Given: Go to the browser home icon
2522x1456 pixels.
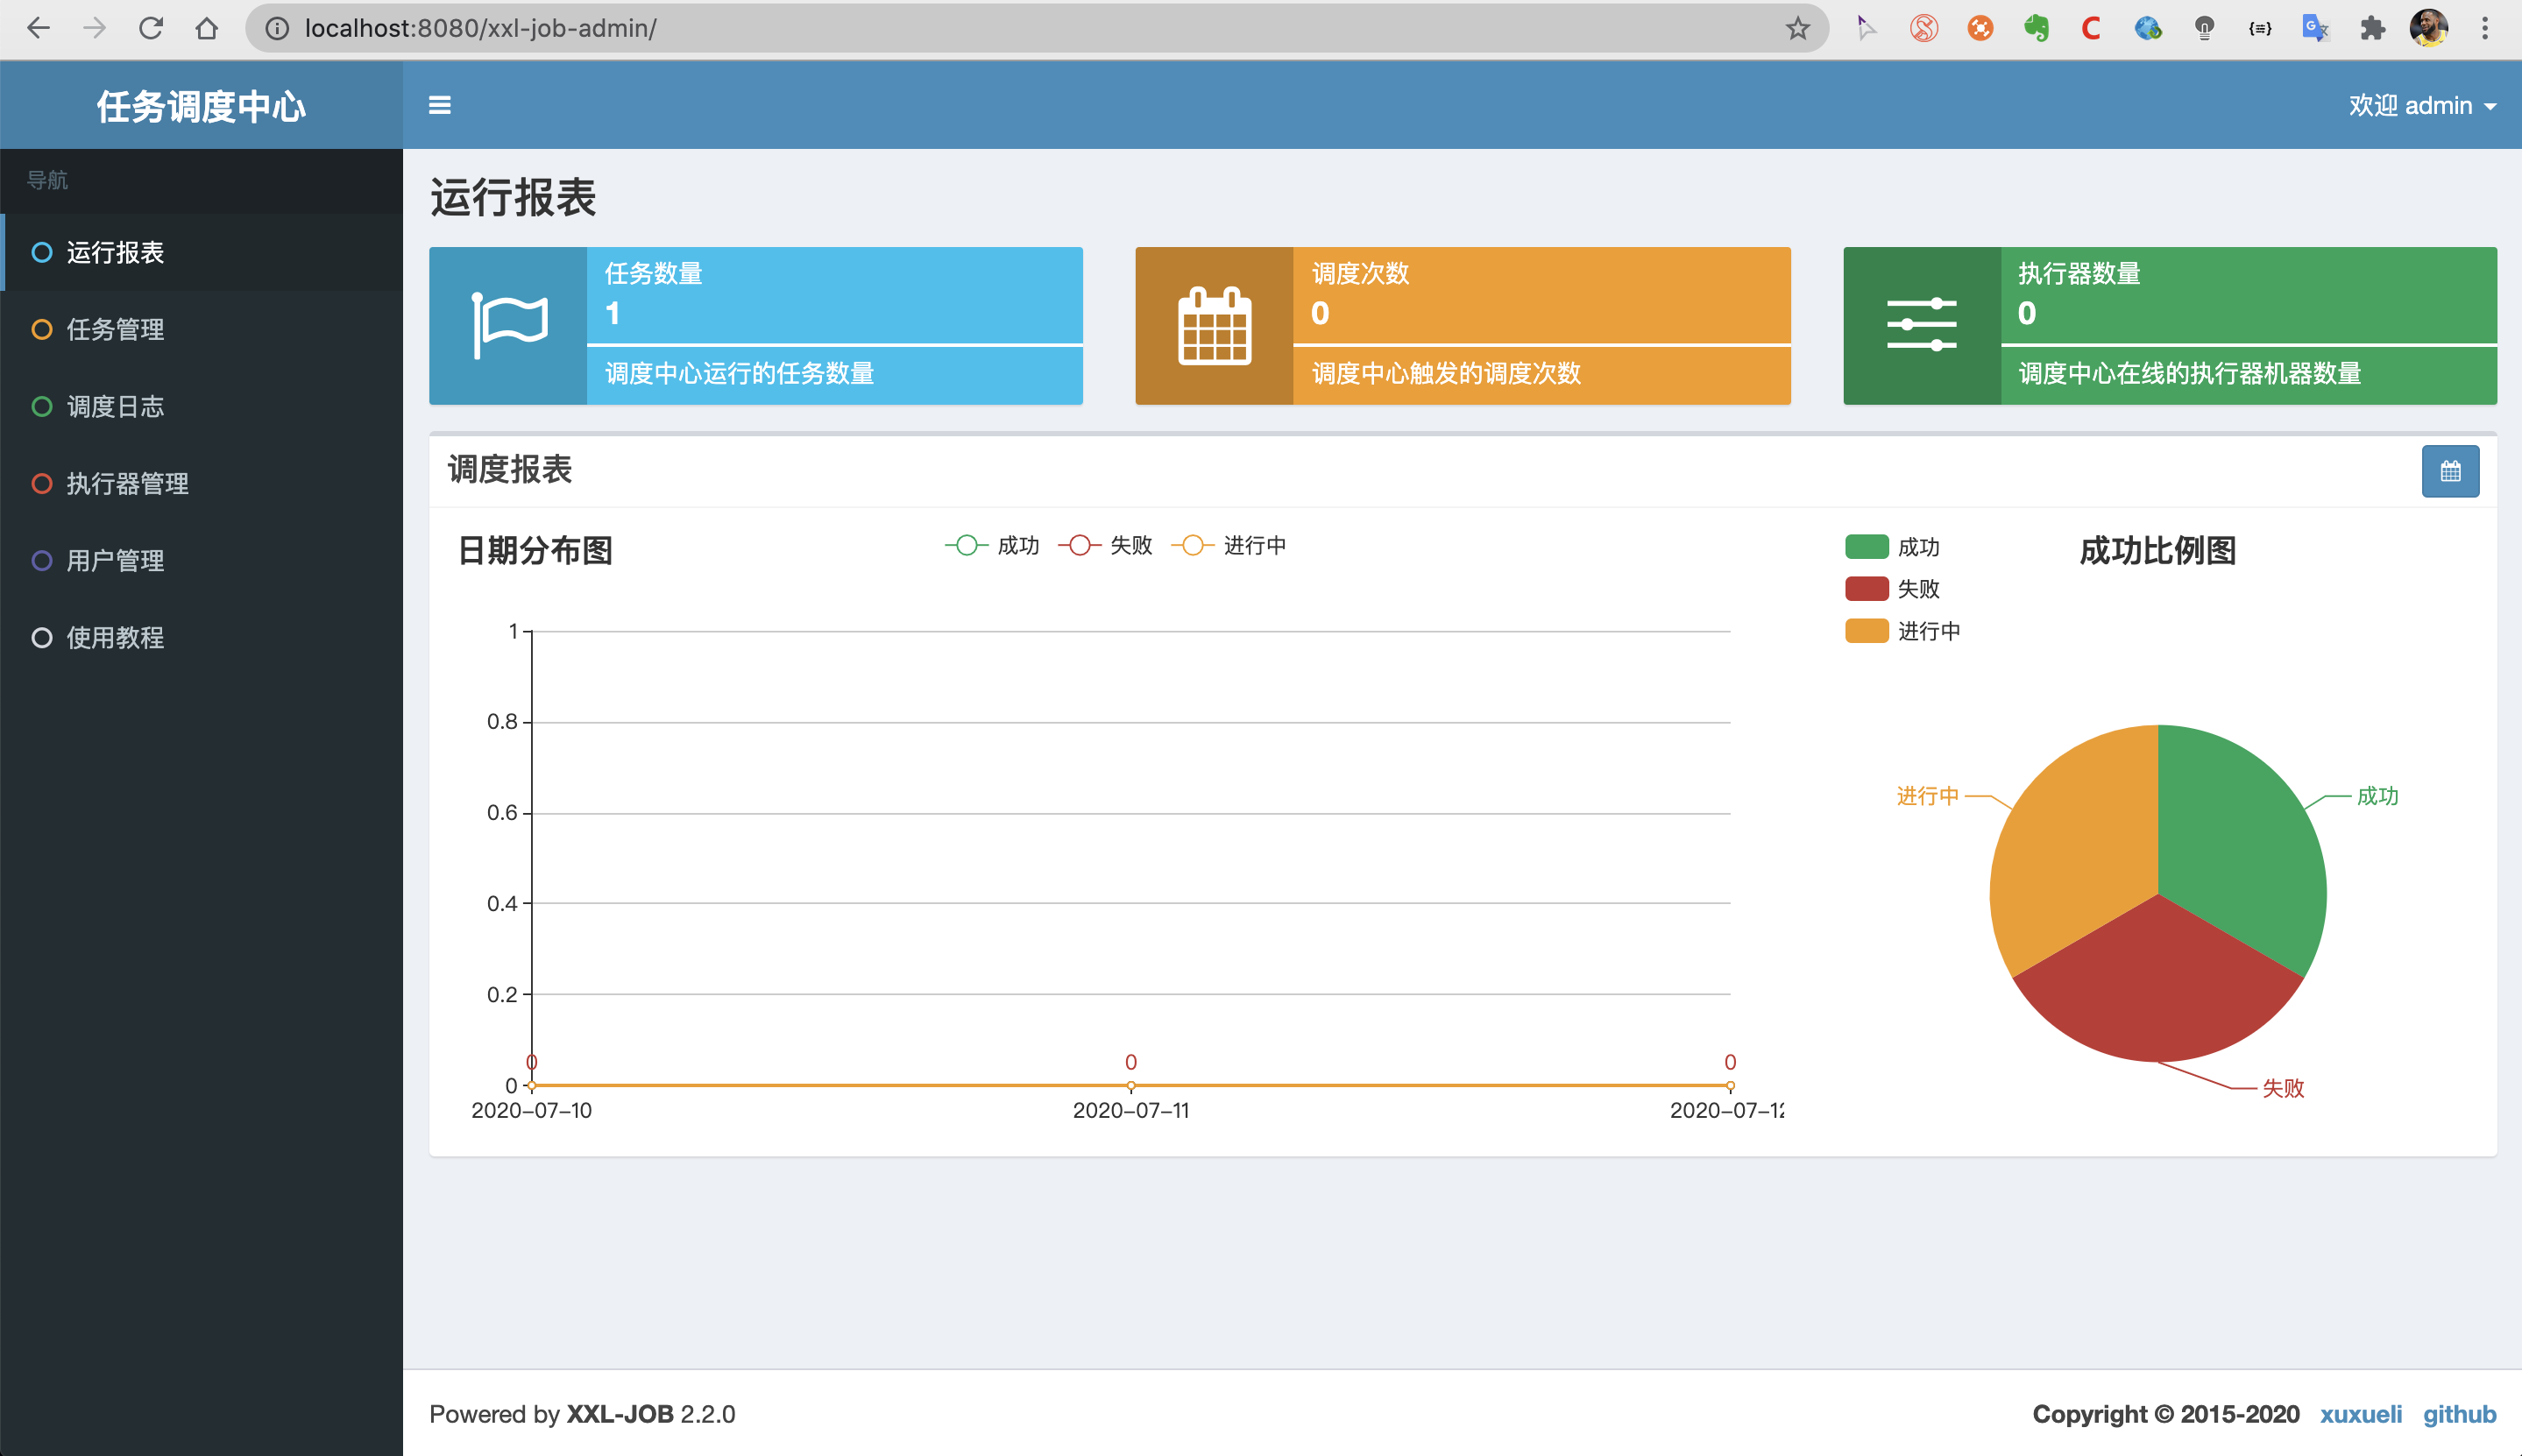Looking at the screenshot, I should click(206, 28).
